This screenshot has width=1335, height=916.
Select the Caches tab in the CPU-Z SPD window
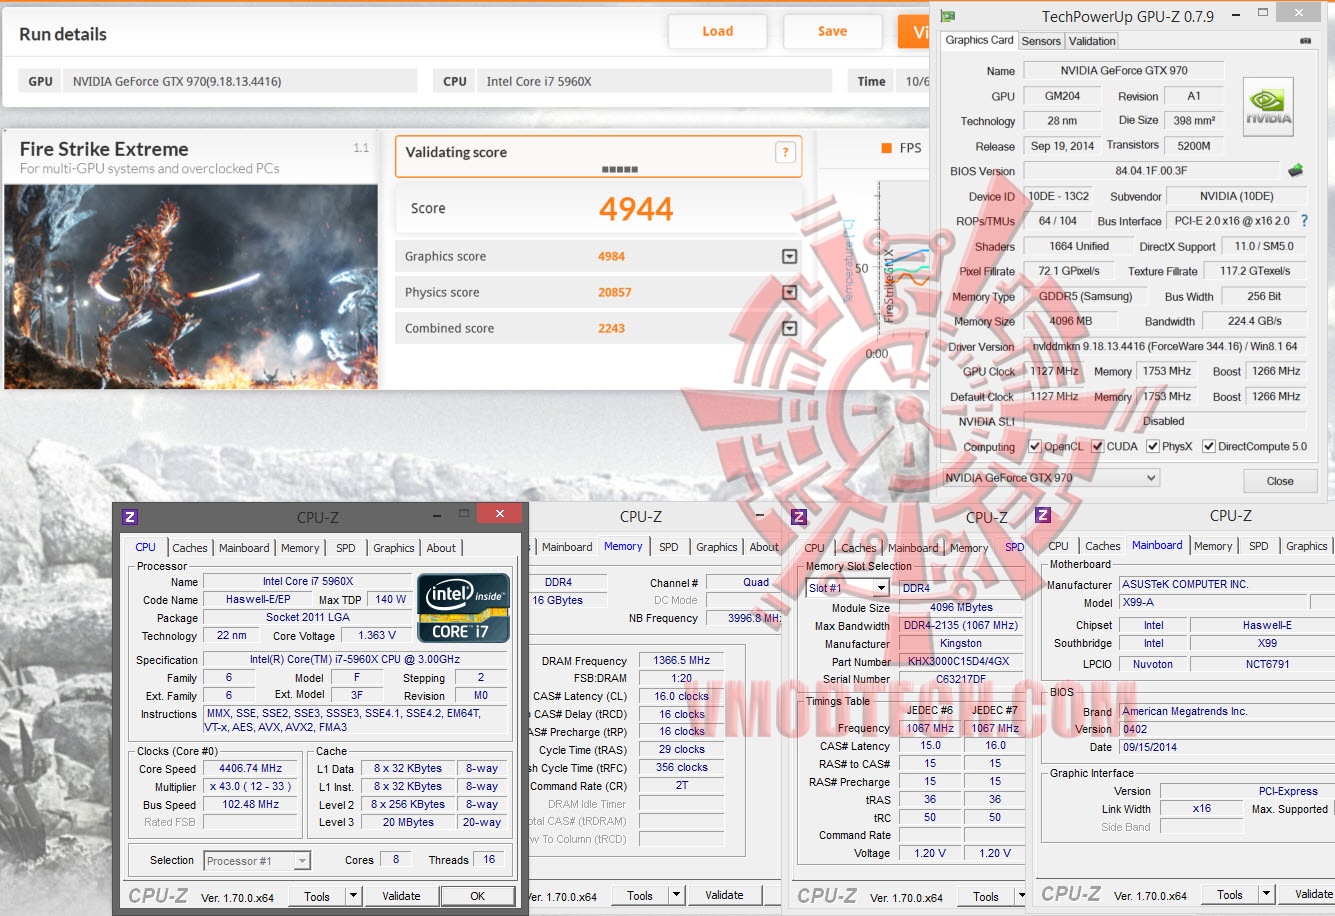click(x=859, y=548)
